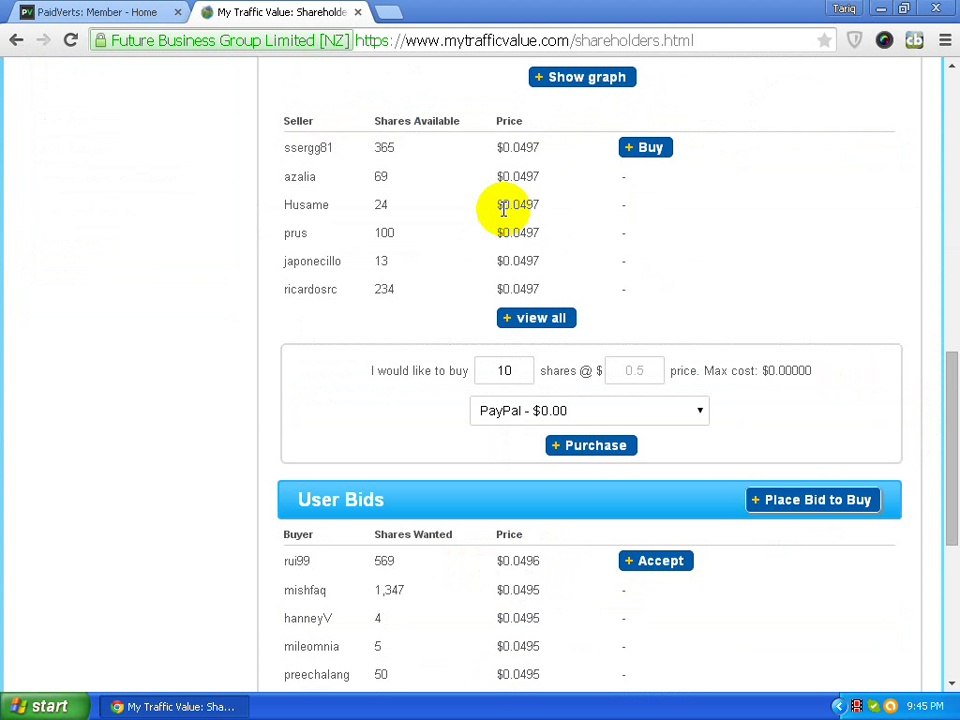
Task: Click seller name ricardosrc
Action: [310, 289]
